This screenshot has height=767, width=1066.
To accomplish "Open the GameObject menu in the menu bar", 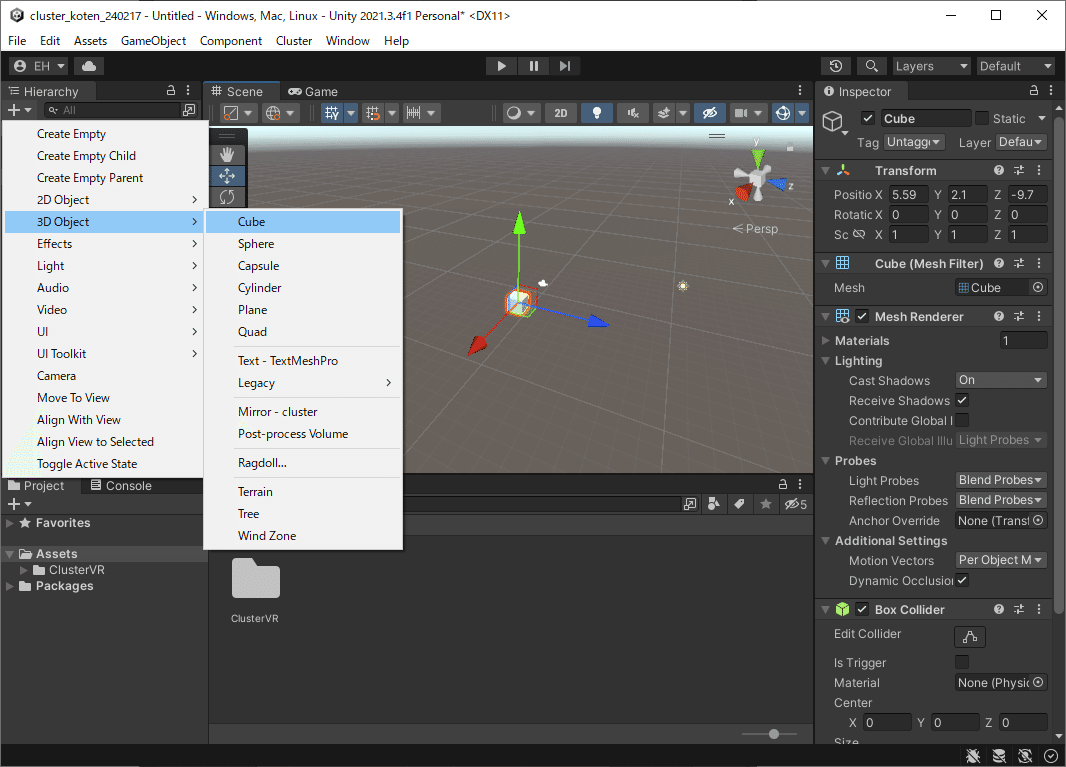I will coord(154,41).
